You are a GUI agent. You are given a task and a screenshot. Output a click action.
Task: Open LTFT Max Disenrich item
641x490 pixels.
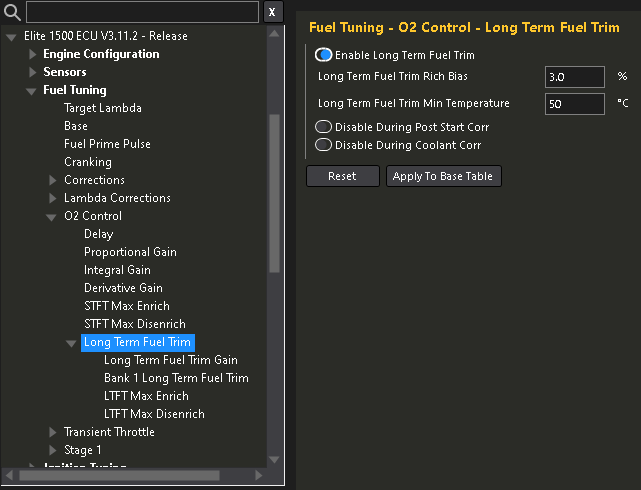click(154, 414)
